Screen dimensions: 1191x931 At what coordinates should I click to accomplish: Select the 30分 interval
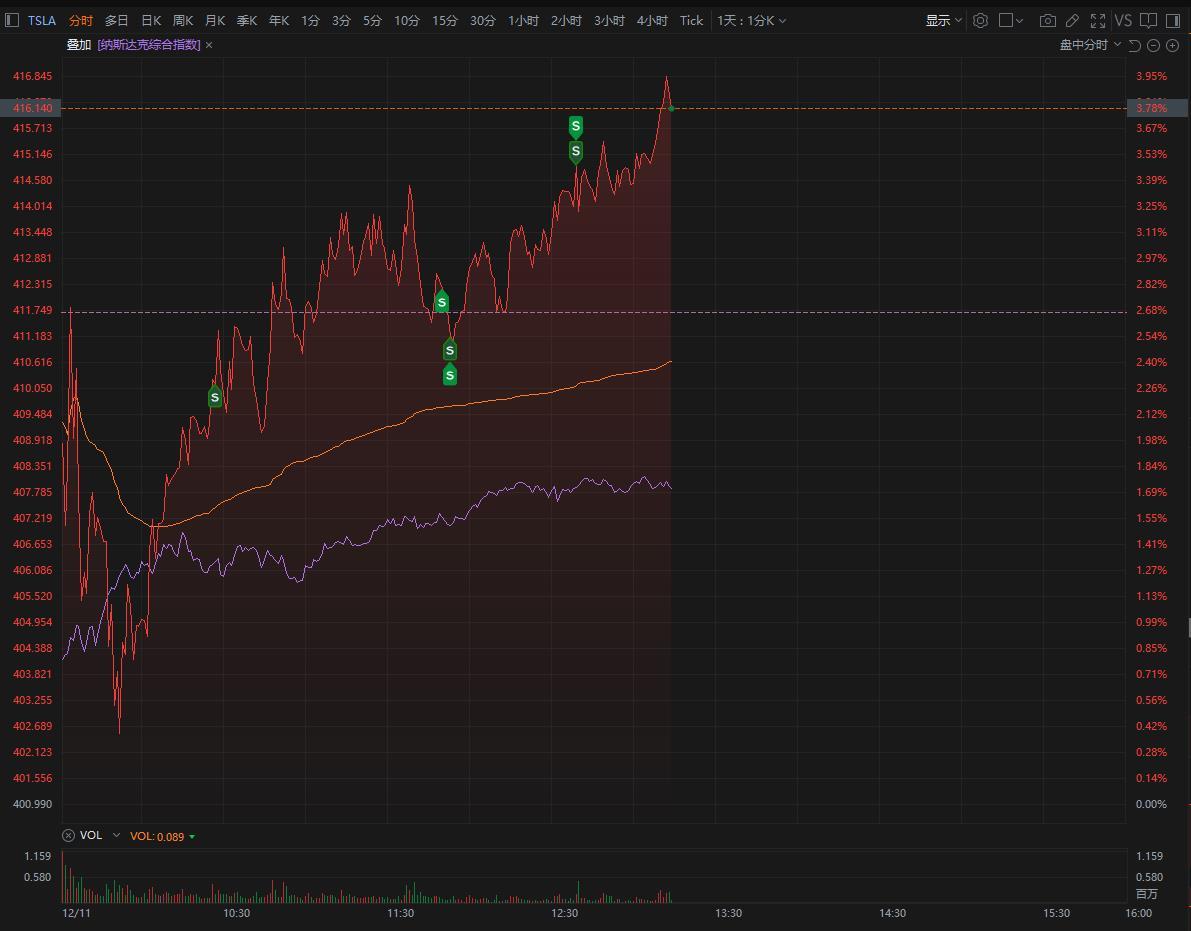click(482, 21)
